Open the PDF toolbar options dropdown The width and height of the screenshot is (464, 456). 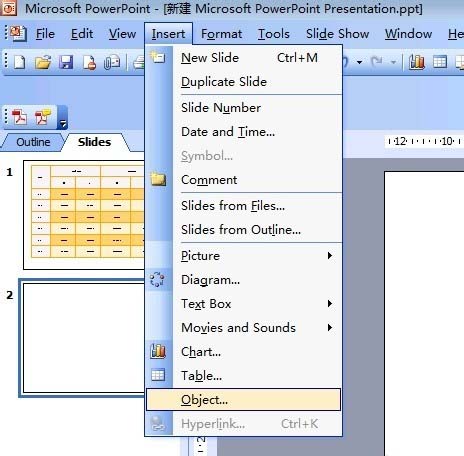pyautogui.click(x=63, y=117)
